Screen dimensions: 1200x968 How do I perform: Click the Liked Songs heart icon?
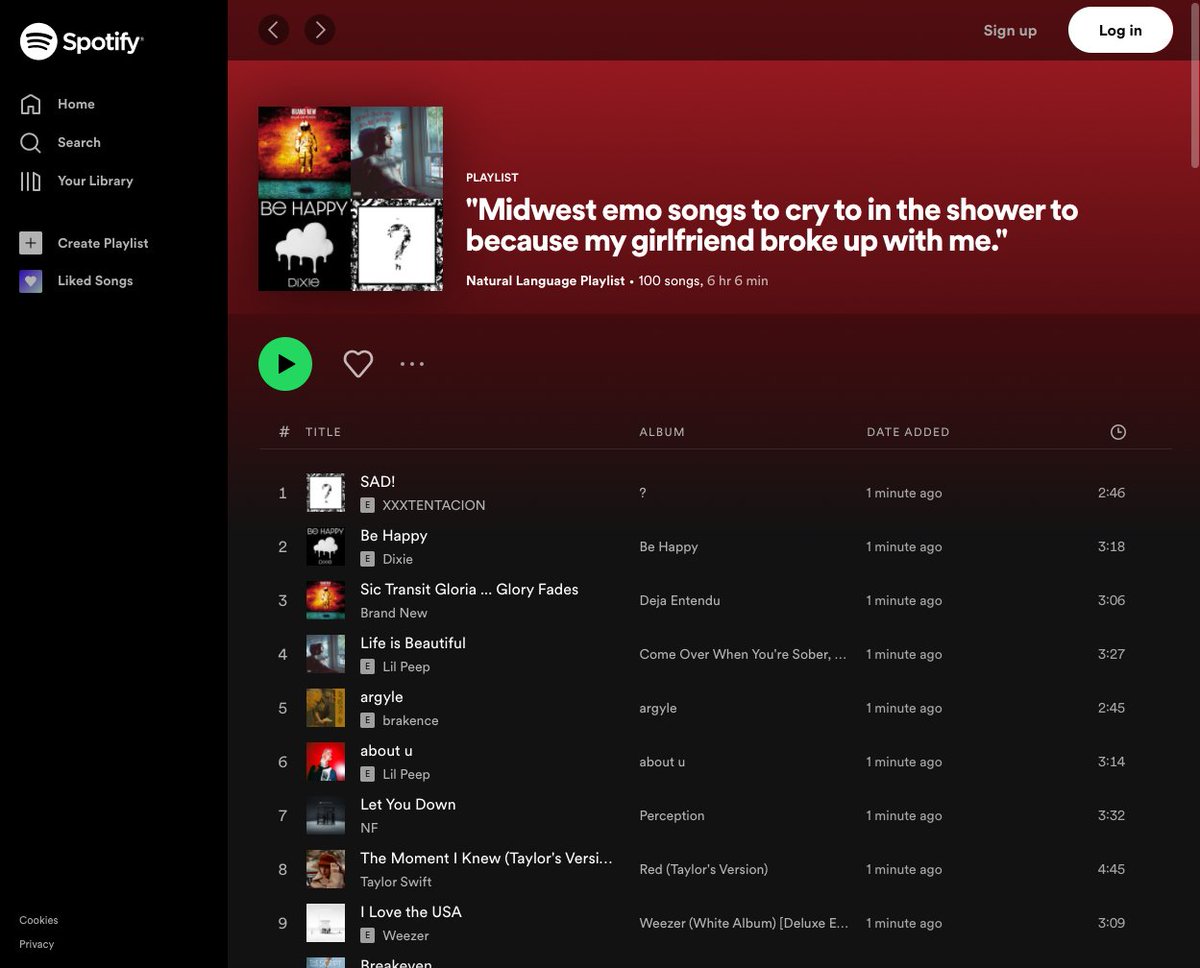pyautogui.click(x=31, y=281)
